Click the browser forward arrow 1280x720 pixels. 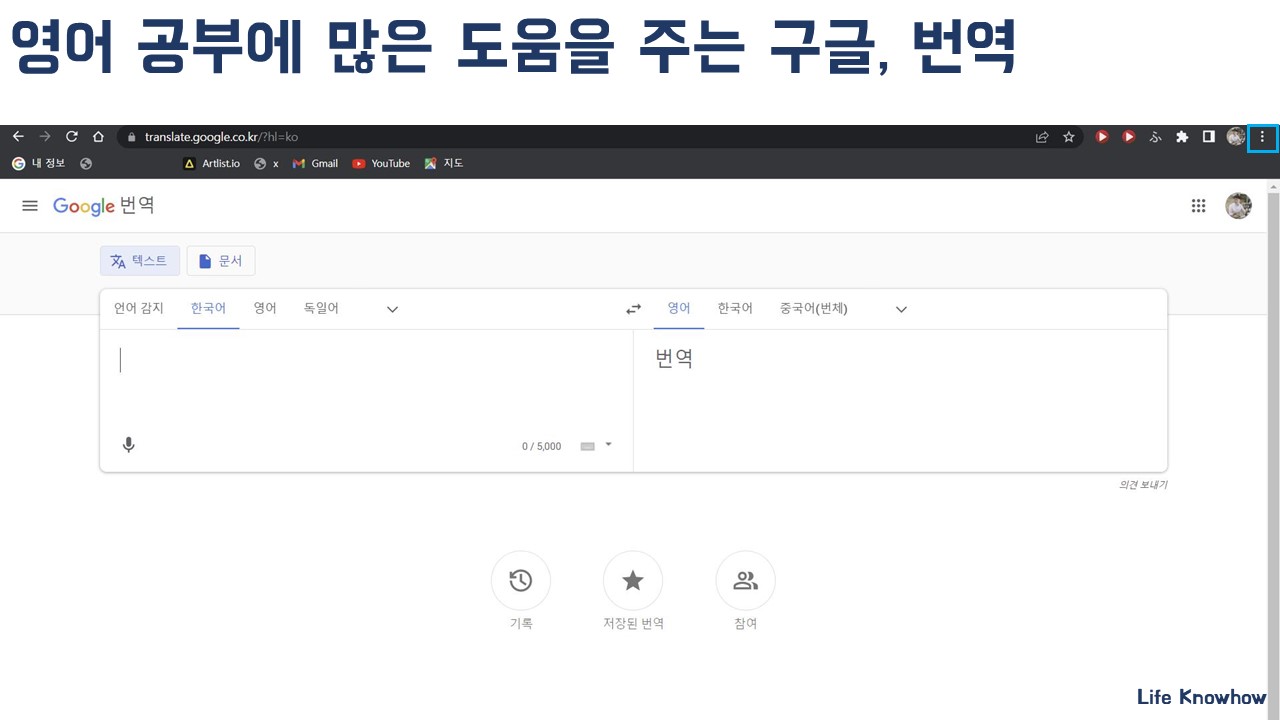coord(45,137)
